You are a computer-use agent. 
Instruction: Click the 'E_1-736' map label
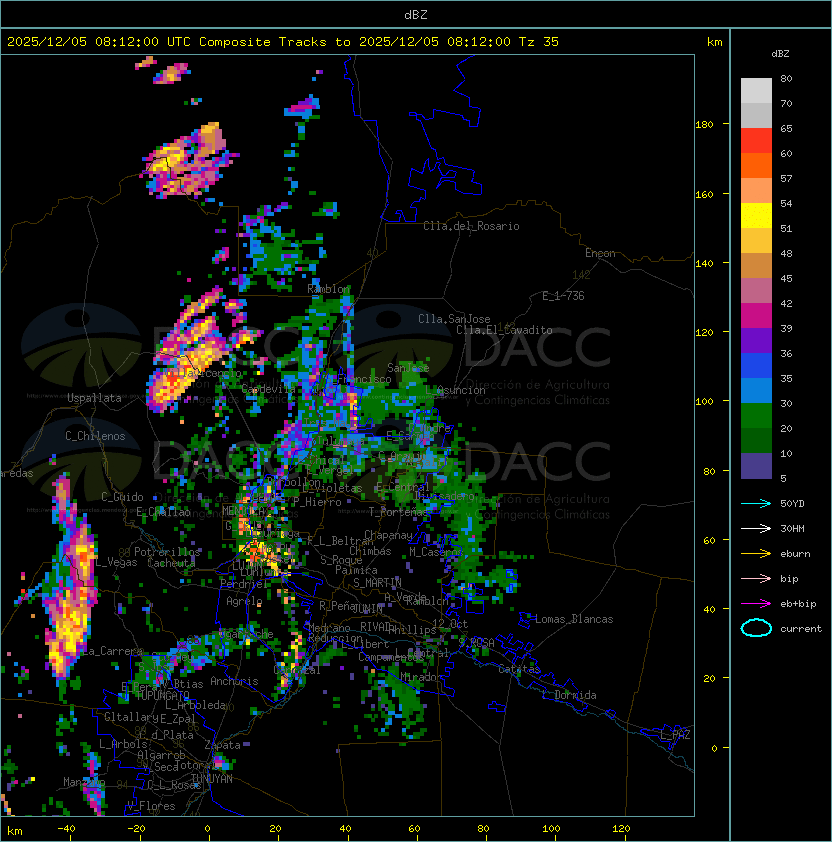coord(563,296)
